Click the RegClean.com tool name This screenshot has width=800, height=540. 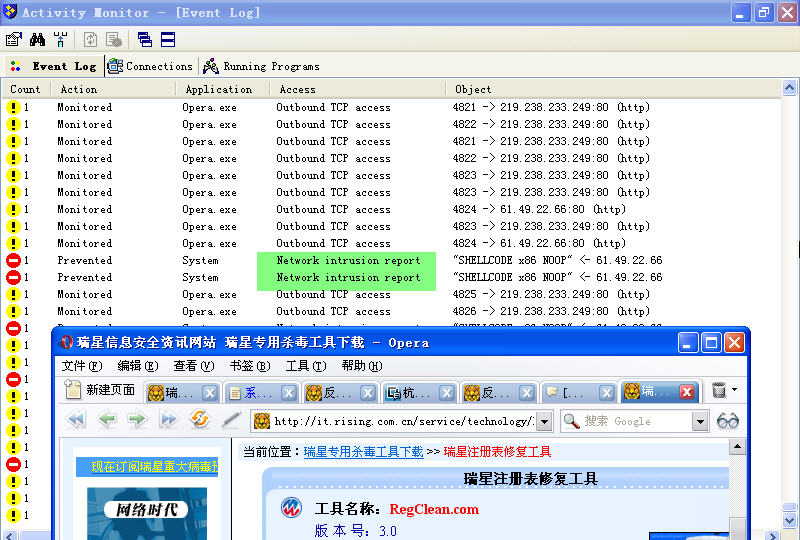coord(434,509)
